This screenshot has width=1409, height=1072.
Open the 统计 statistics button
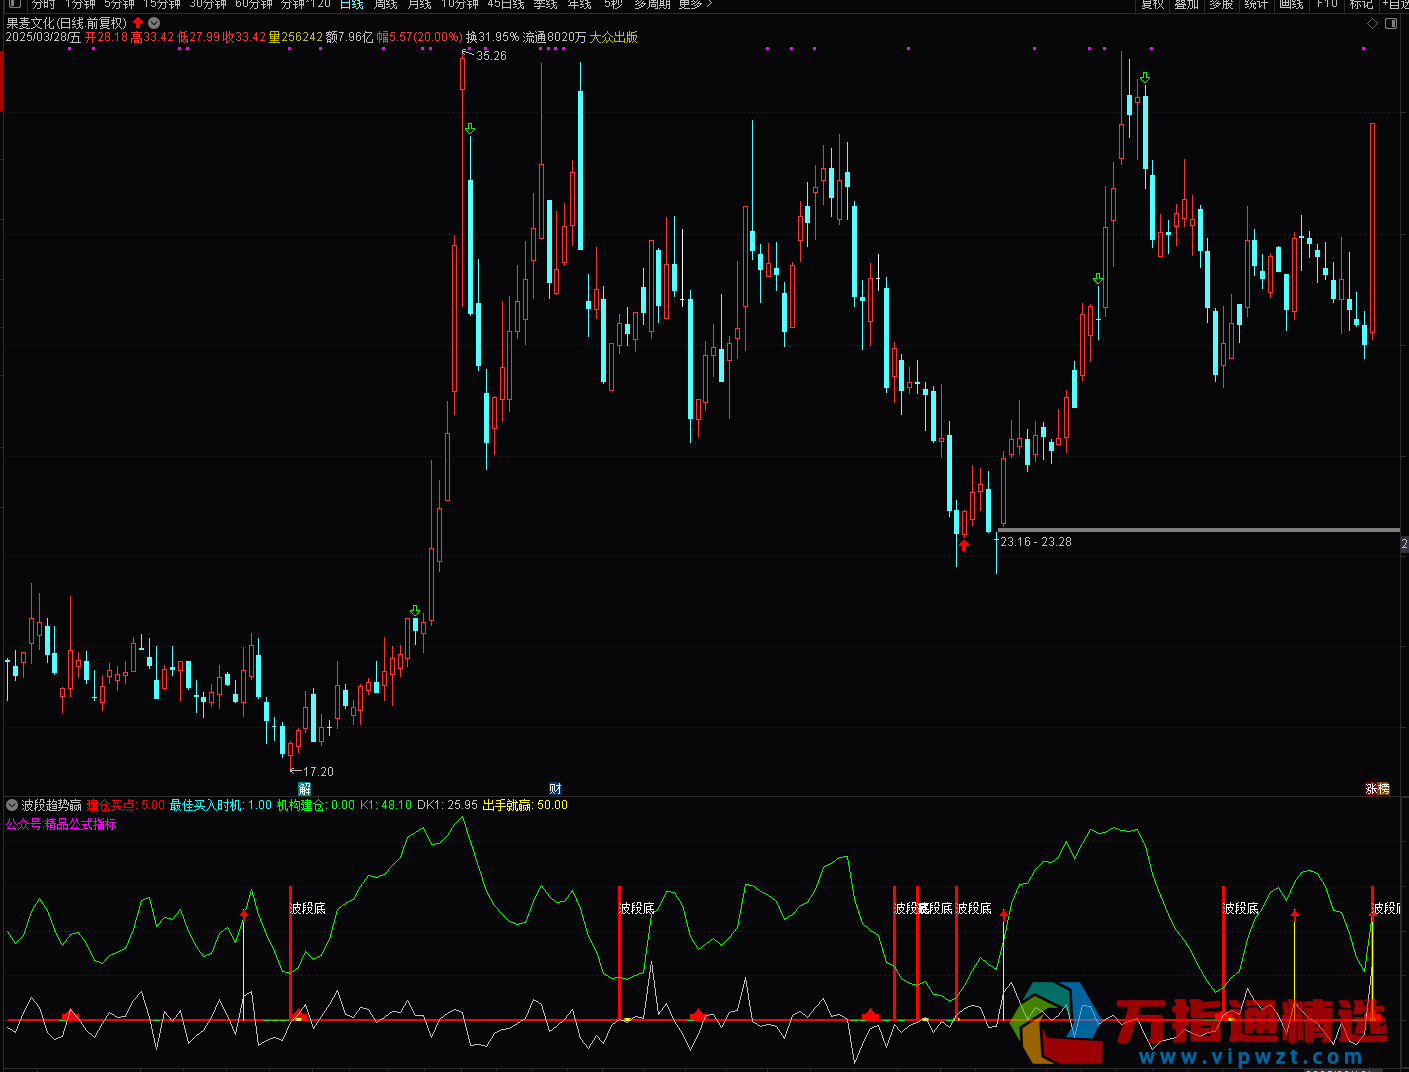pos(1256,4)
